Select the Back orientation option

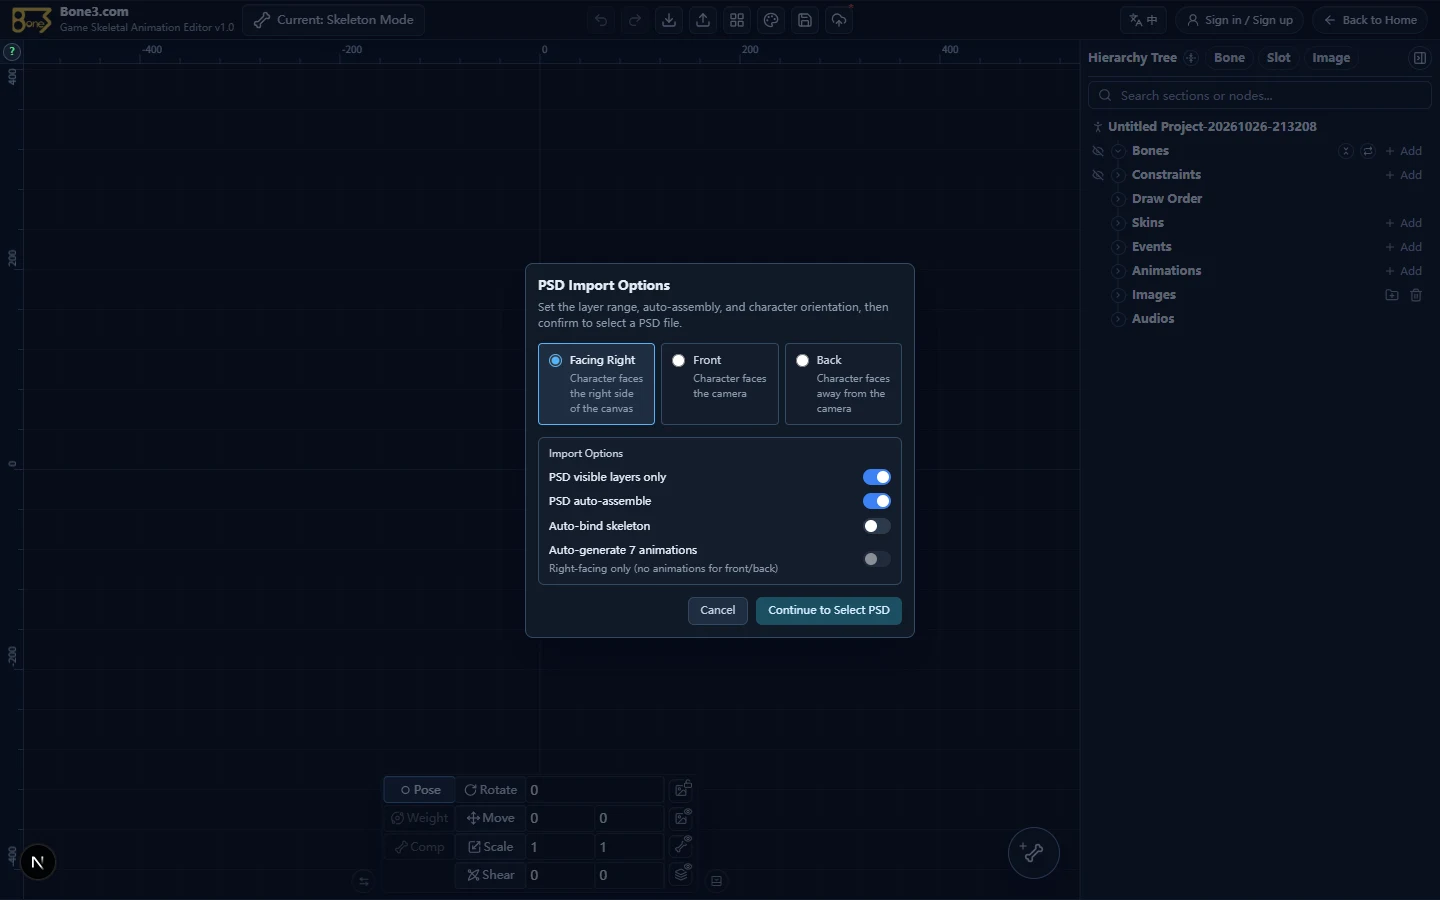[843, 384]
